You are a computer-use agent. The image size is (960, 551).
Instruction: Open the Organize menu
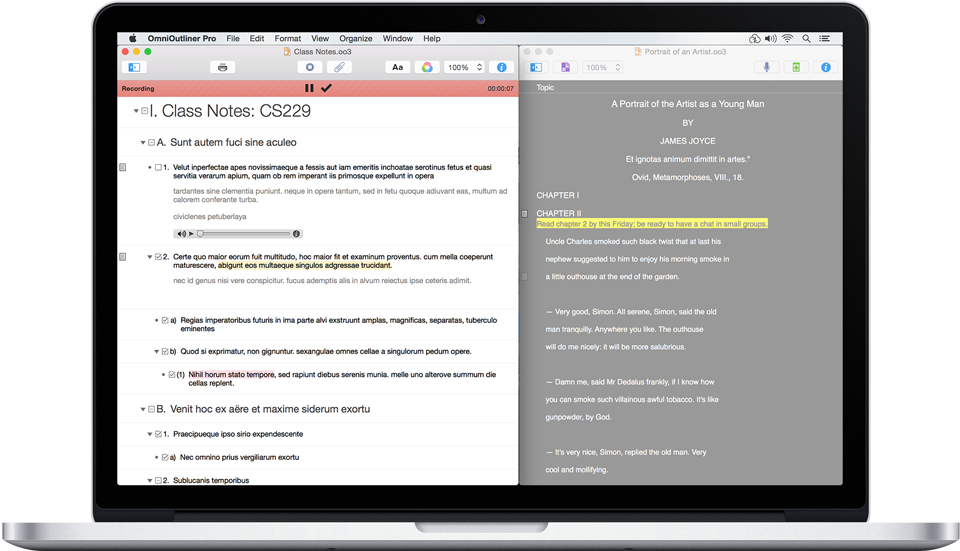point(356,38)
